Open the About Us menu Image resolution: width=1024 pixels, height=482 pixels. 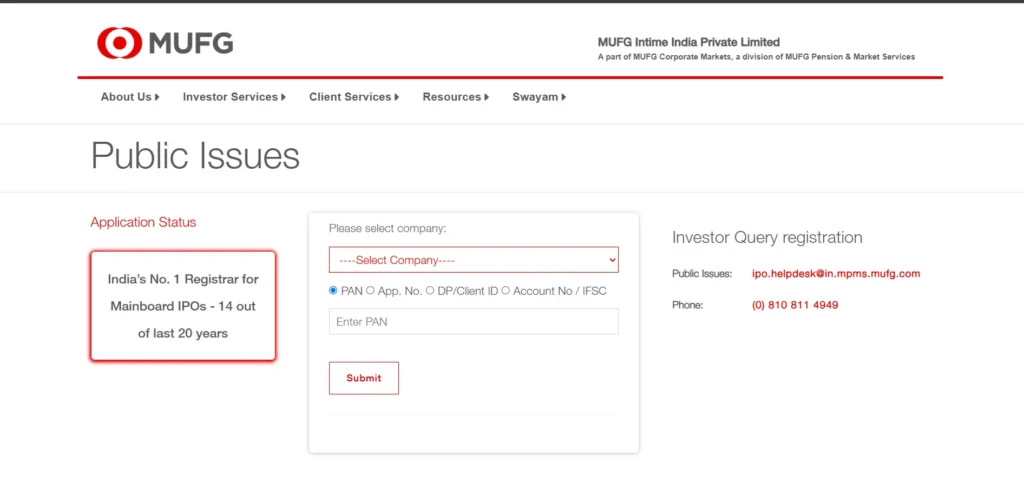(x=130, y=97)
